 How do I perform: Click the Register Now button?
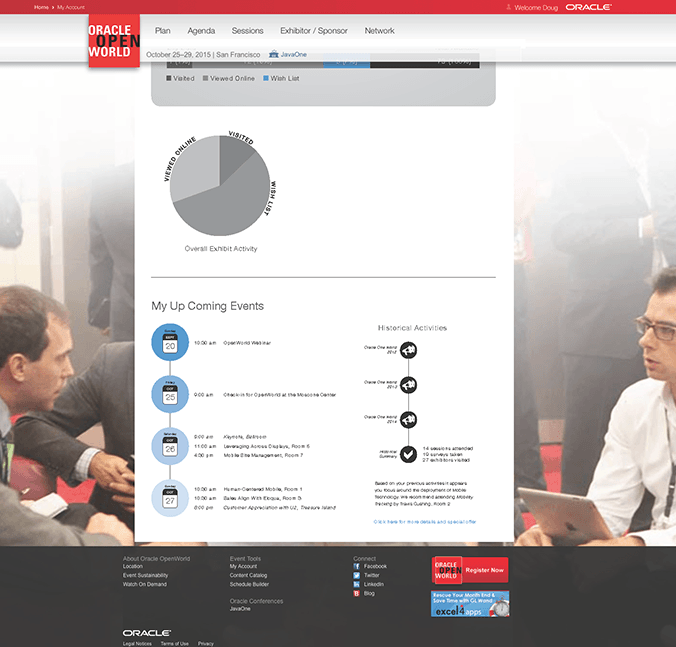[x=470, y=570]
